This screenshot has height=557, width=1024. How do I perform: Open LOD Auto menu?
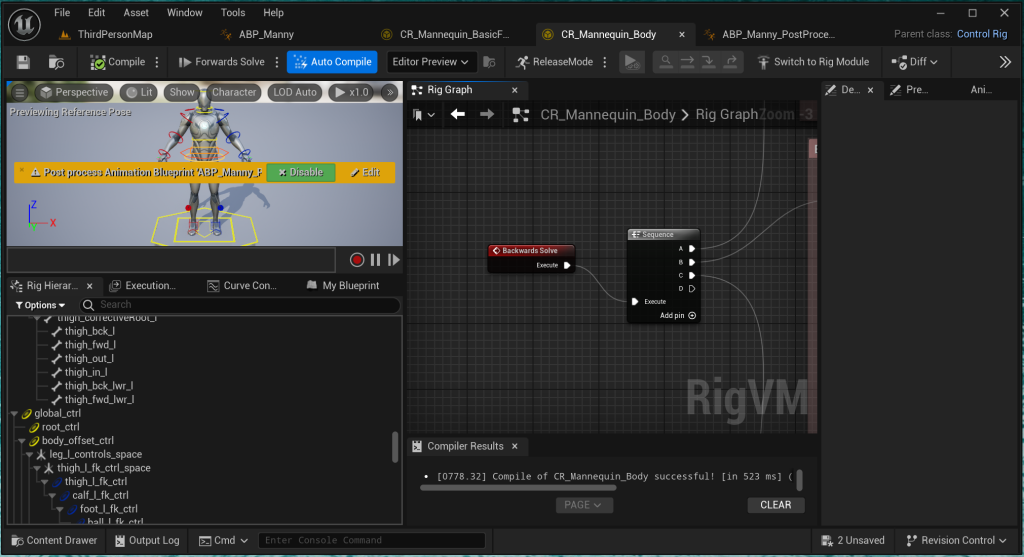[295, 92]
